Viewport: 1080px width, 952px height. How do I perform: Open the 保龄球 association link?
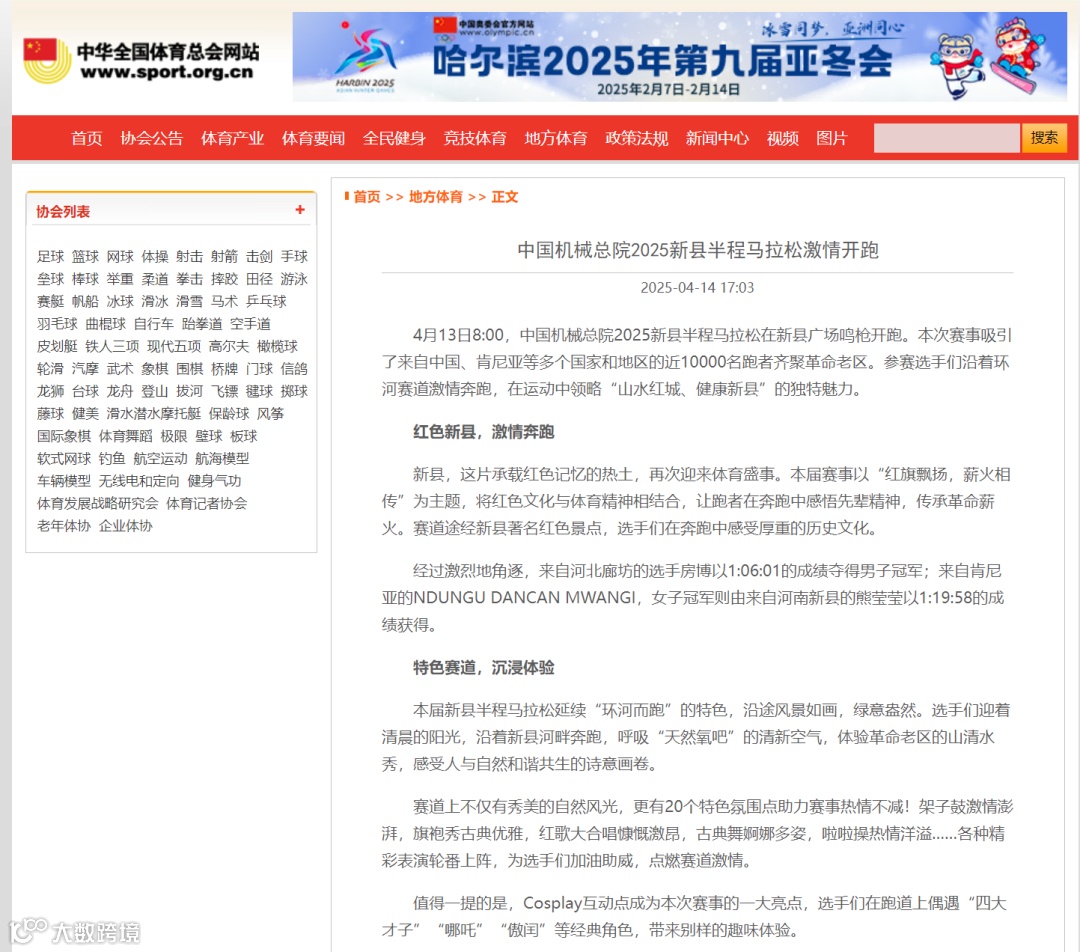229,414
